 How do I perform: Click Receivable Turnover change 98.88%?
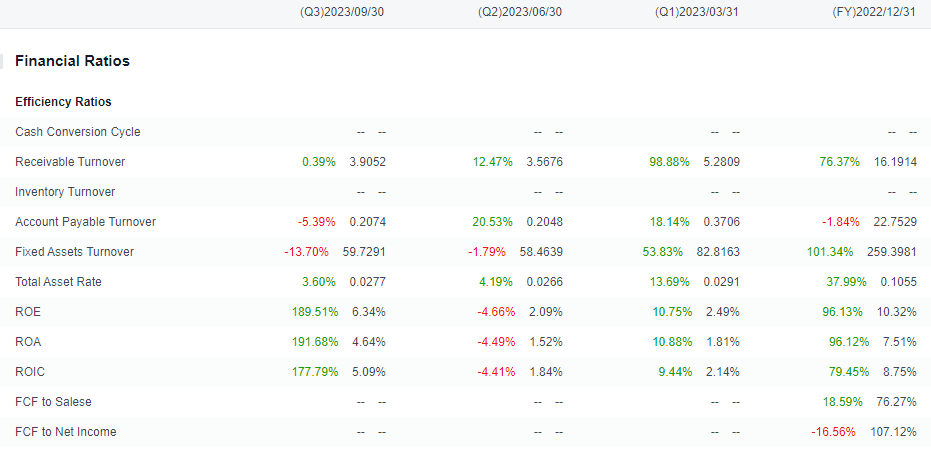tap(670, 161)
